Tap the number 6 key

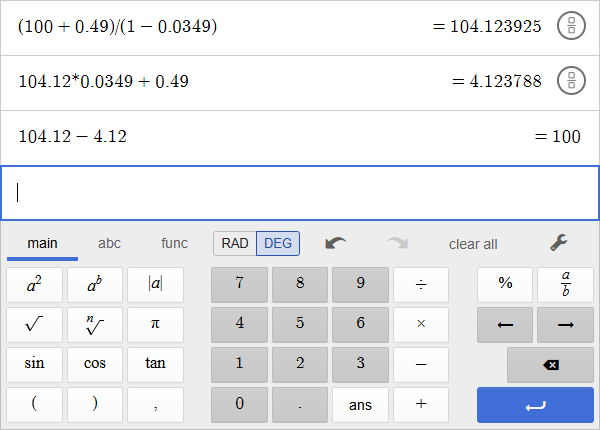(x=360, y=325)
